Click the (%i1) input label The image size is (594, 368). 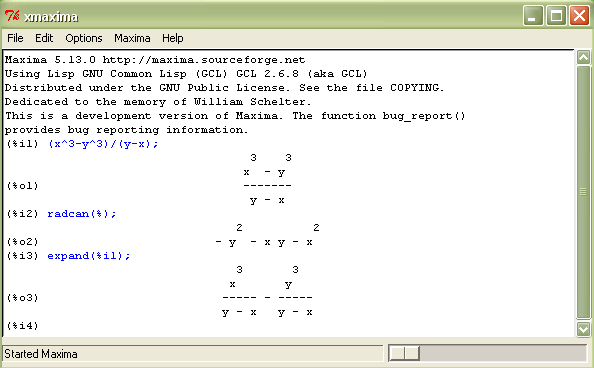coord(23,144)
